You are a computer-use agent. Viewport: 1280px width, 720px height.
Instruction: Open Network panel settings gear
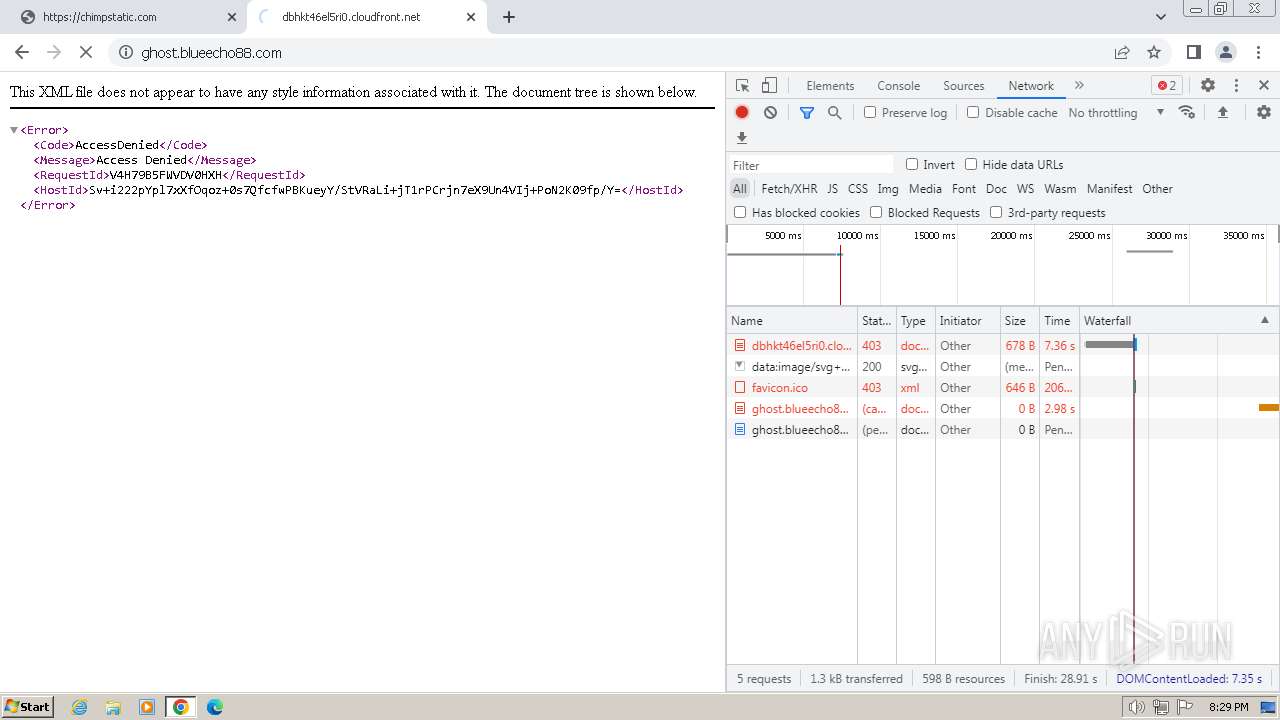(x=1264, y=112)
